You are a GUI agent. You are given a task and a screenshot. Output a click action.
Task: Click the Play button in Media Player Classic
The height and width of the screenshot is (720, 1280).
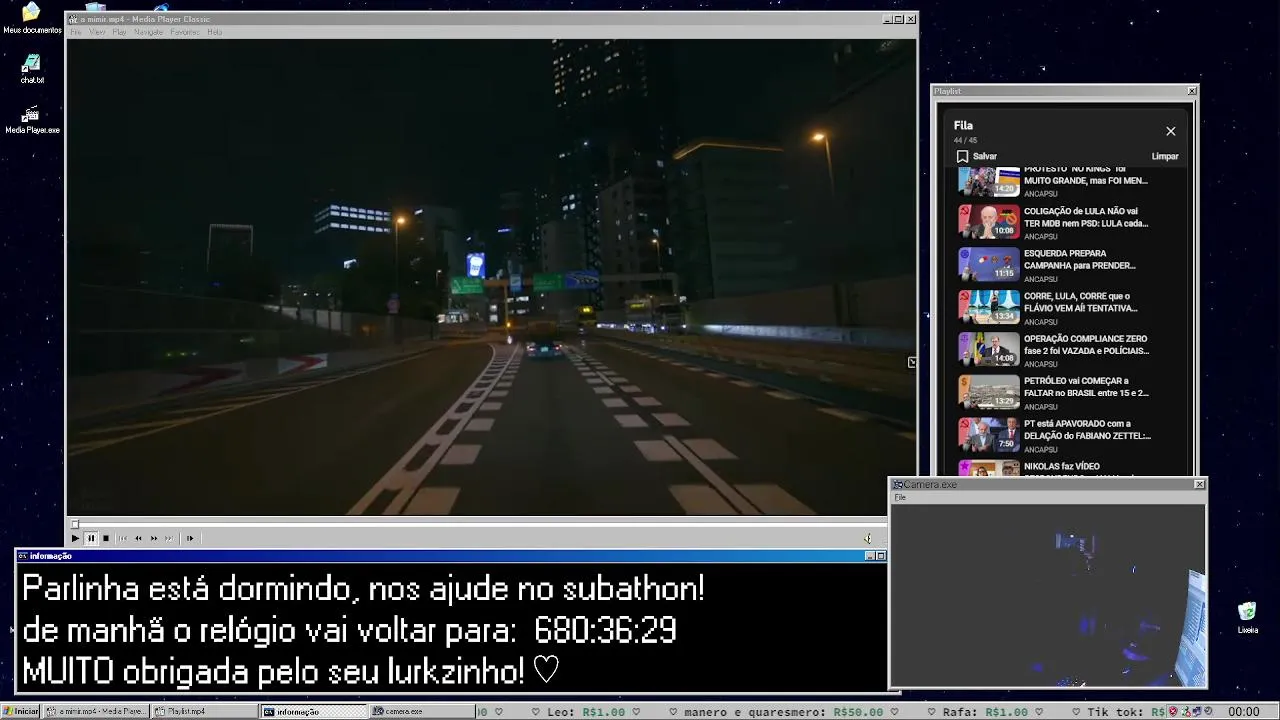tap(75, 538)
